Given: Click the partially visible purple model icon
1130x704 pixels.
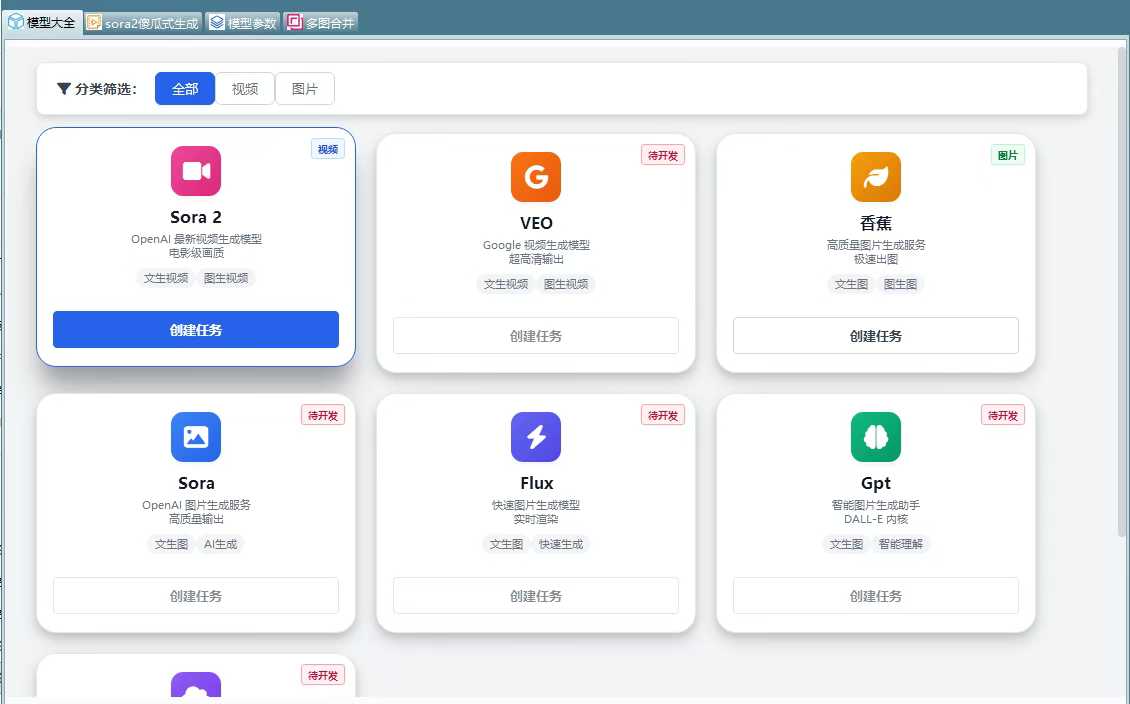Looking at the screenshot, I should pyautogui.click(x=196, y=686).
